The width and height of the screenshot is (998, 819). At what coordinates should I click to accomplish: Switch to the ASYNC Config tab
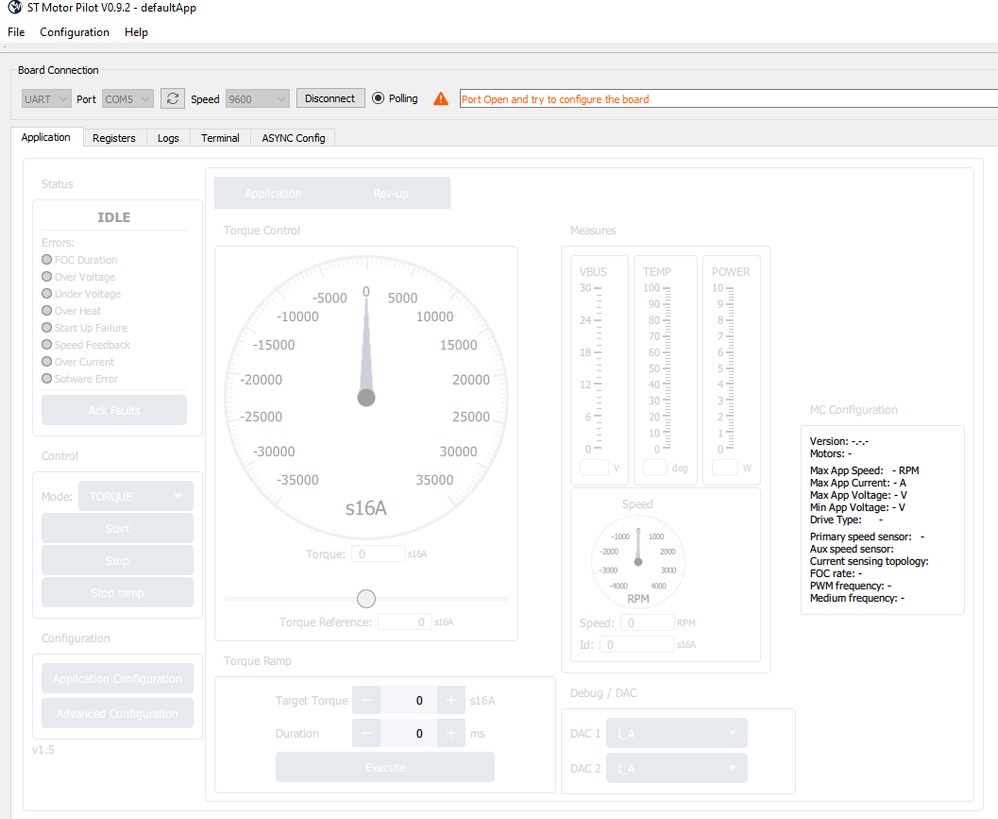[x=293, y=138]
